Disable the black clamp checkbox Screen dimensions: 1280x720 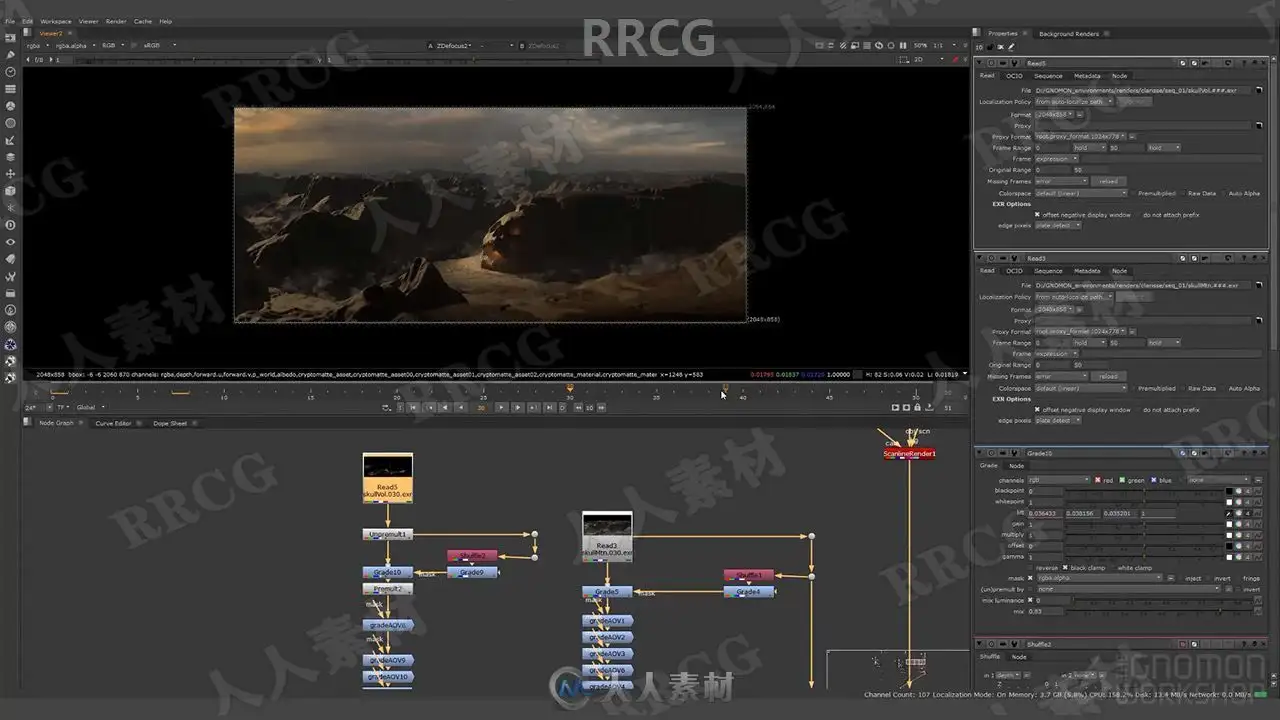tap(1066, 567)
